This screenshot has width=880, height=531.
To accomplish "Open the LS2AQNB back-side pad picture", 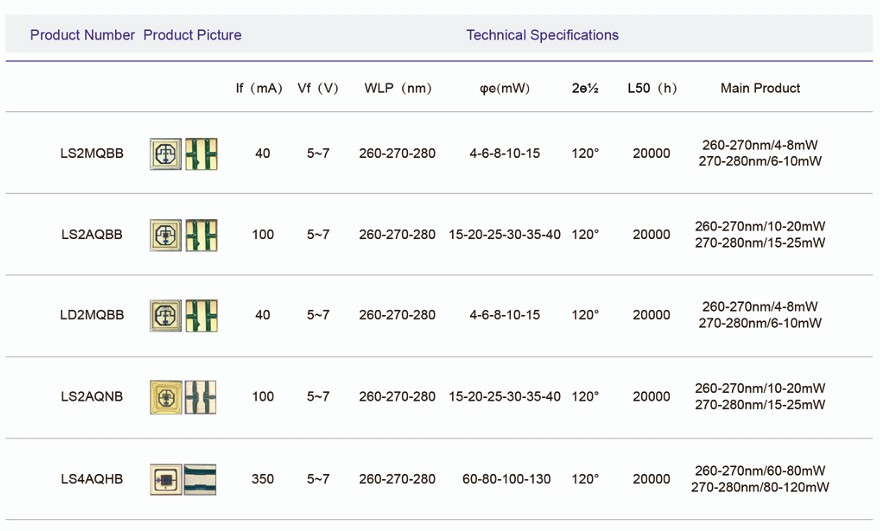I will coord(201,397).
